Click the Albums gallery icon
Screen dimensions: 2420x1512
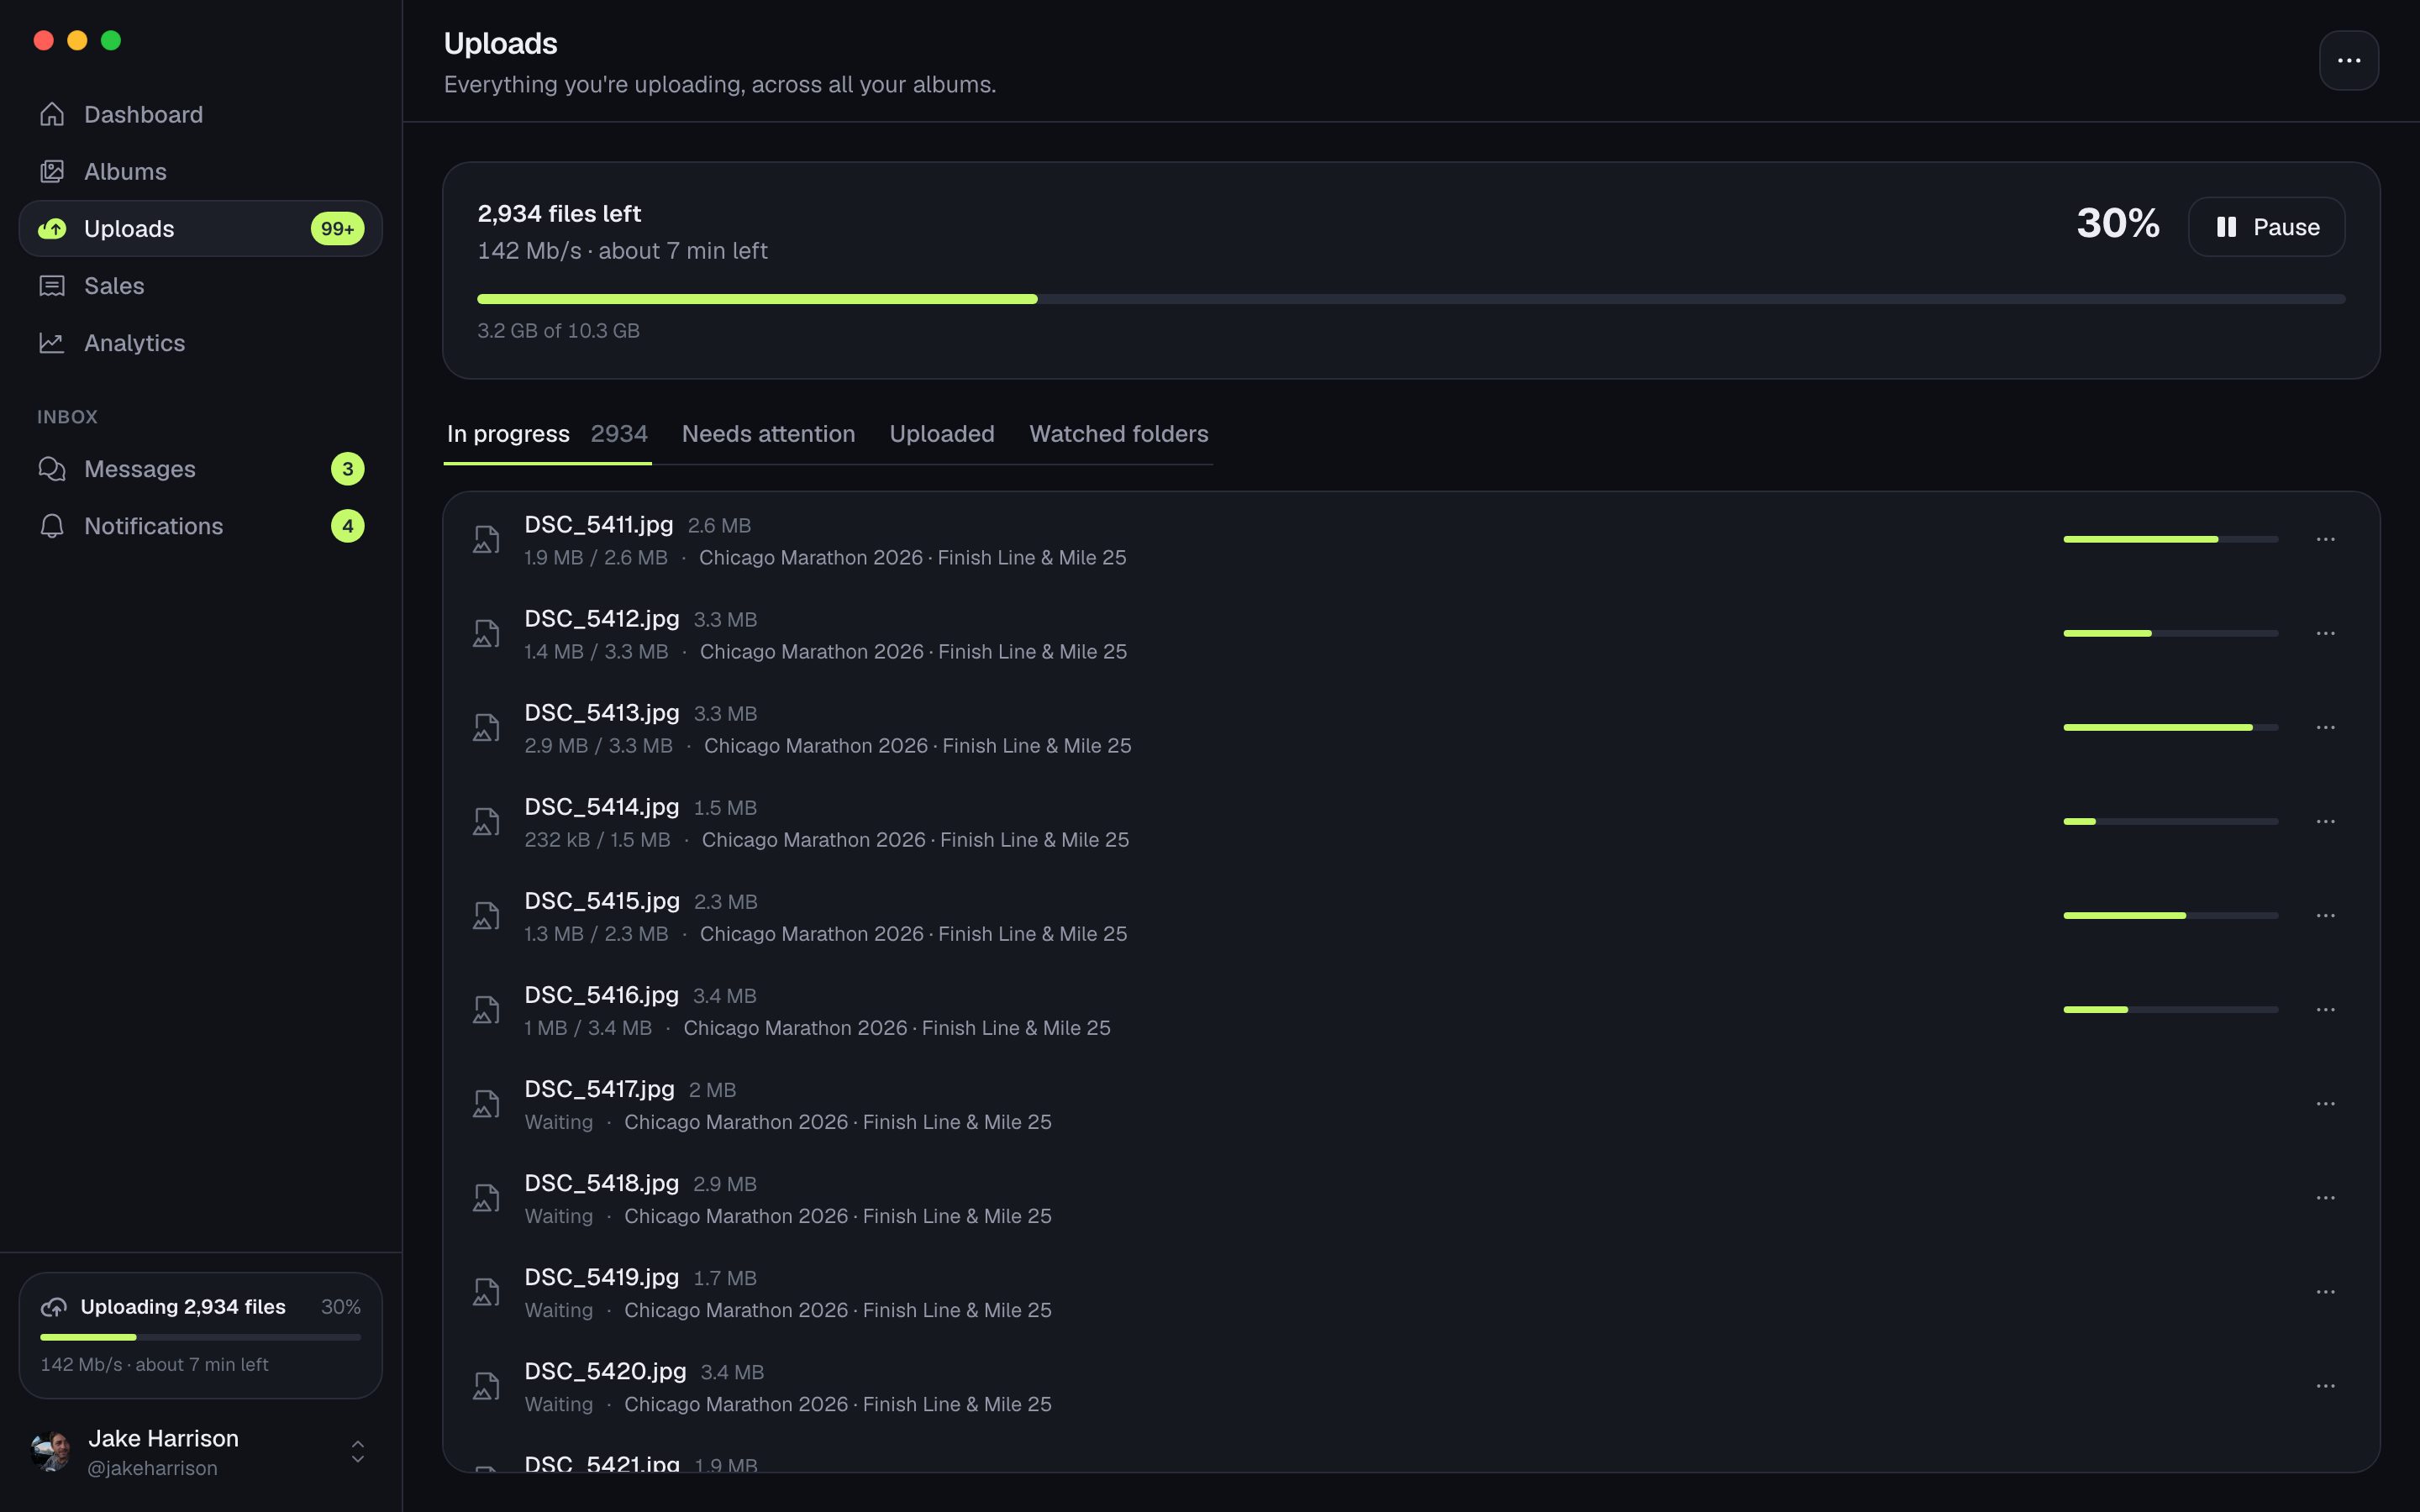tap(52, 172)
